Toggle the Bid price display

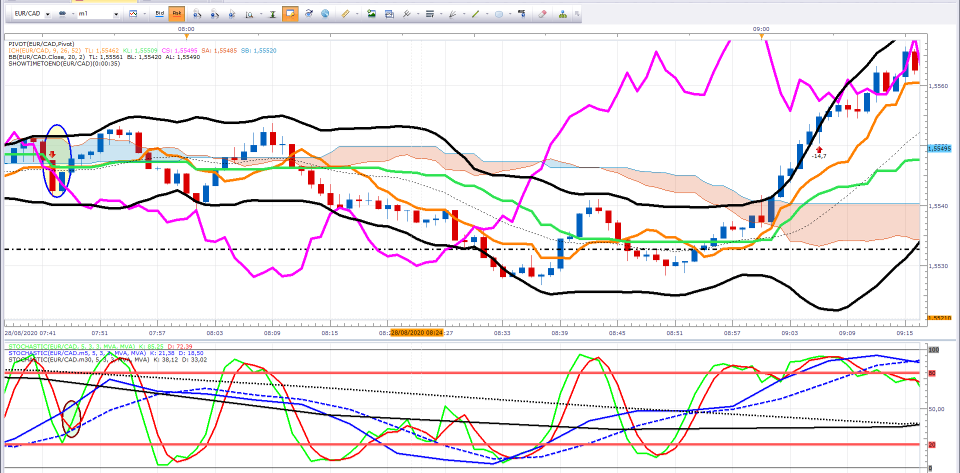coord(160,13)
